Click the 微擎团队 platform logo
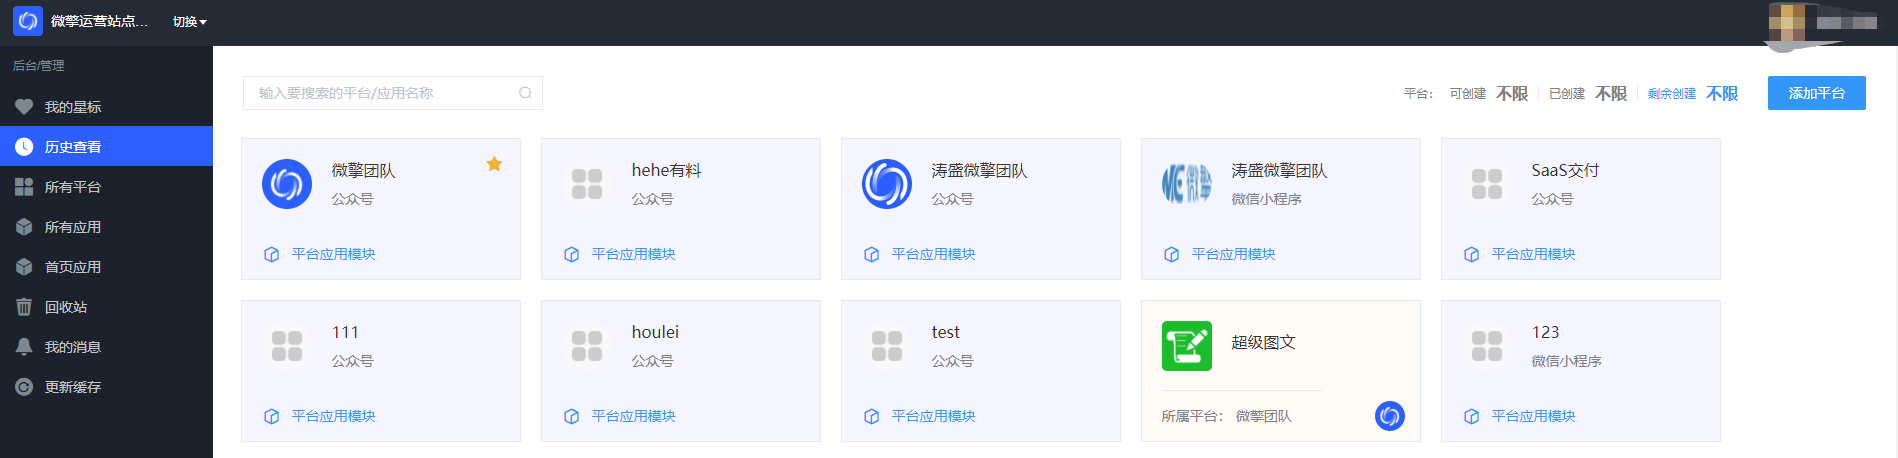1898x458 pixels. click(x=287, y=184)
